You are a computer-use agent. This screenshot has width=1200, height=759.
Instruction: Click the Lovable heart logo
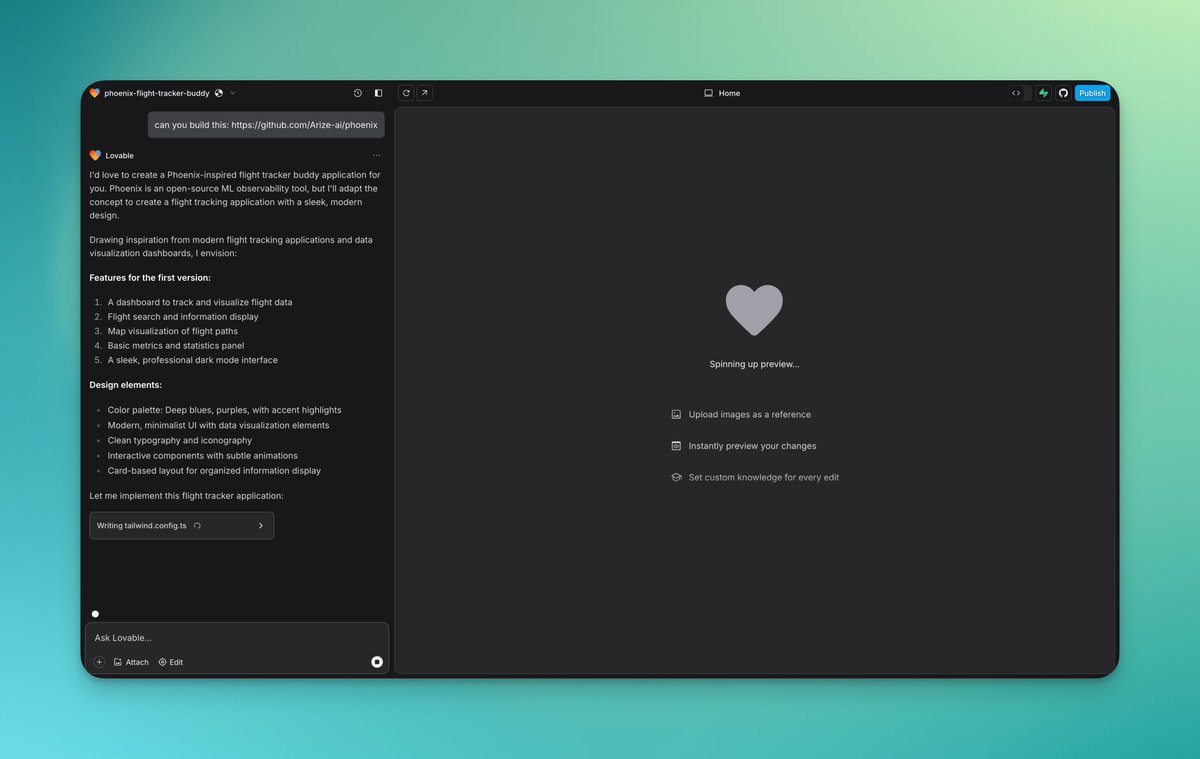94,93
